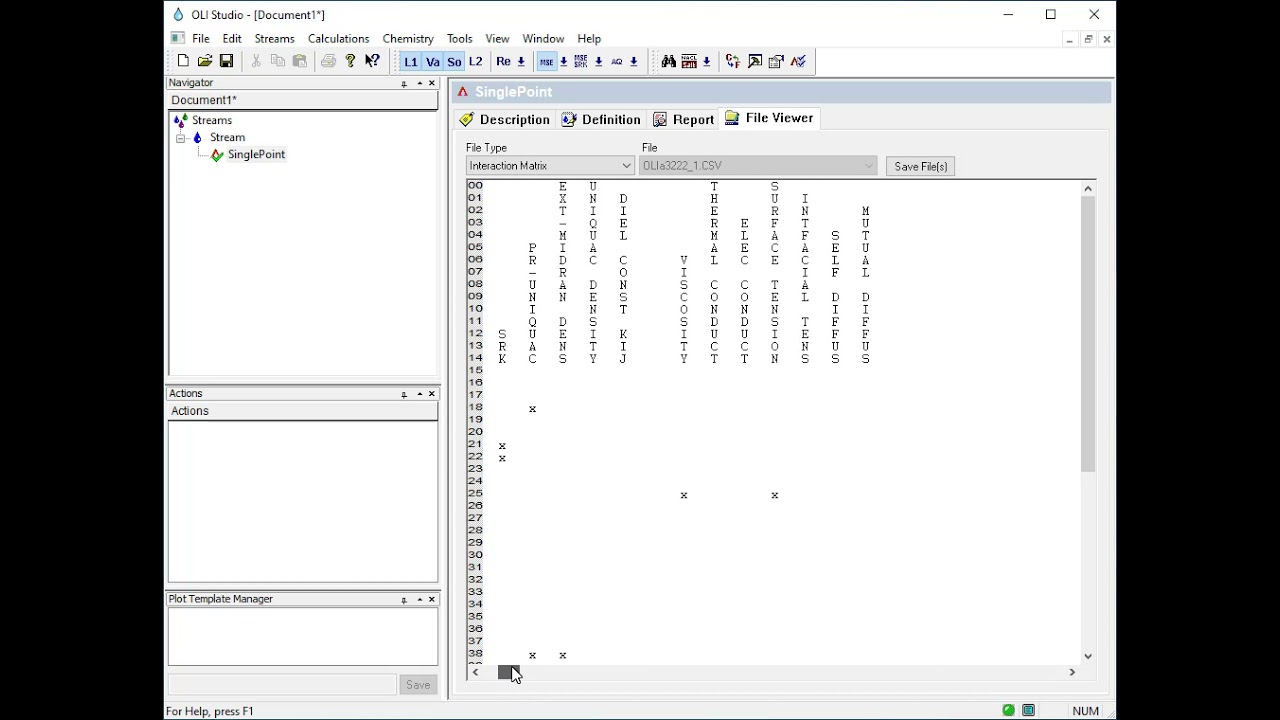Screen dimensions: 1280x720
Task: Click the properties sheet icon in toolbar
Action: [x=776, y=62]
